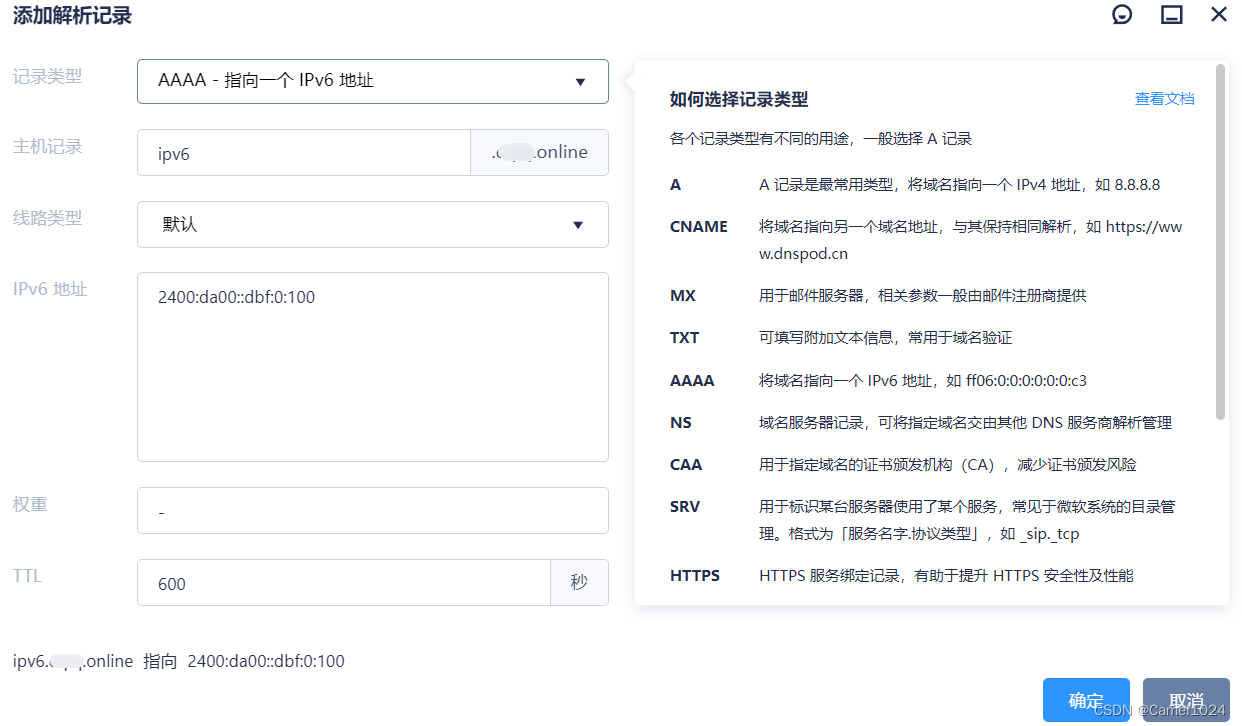Click the 记录类型 field label
This screenshot has height=726, width=1242.
(47, 76)
